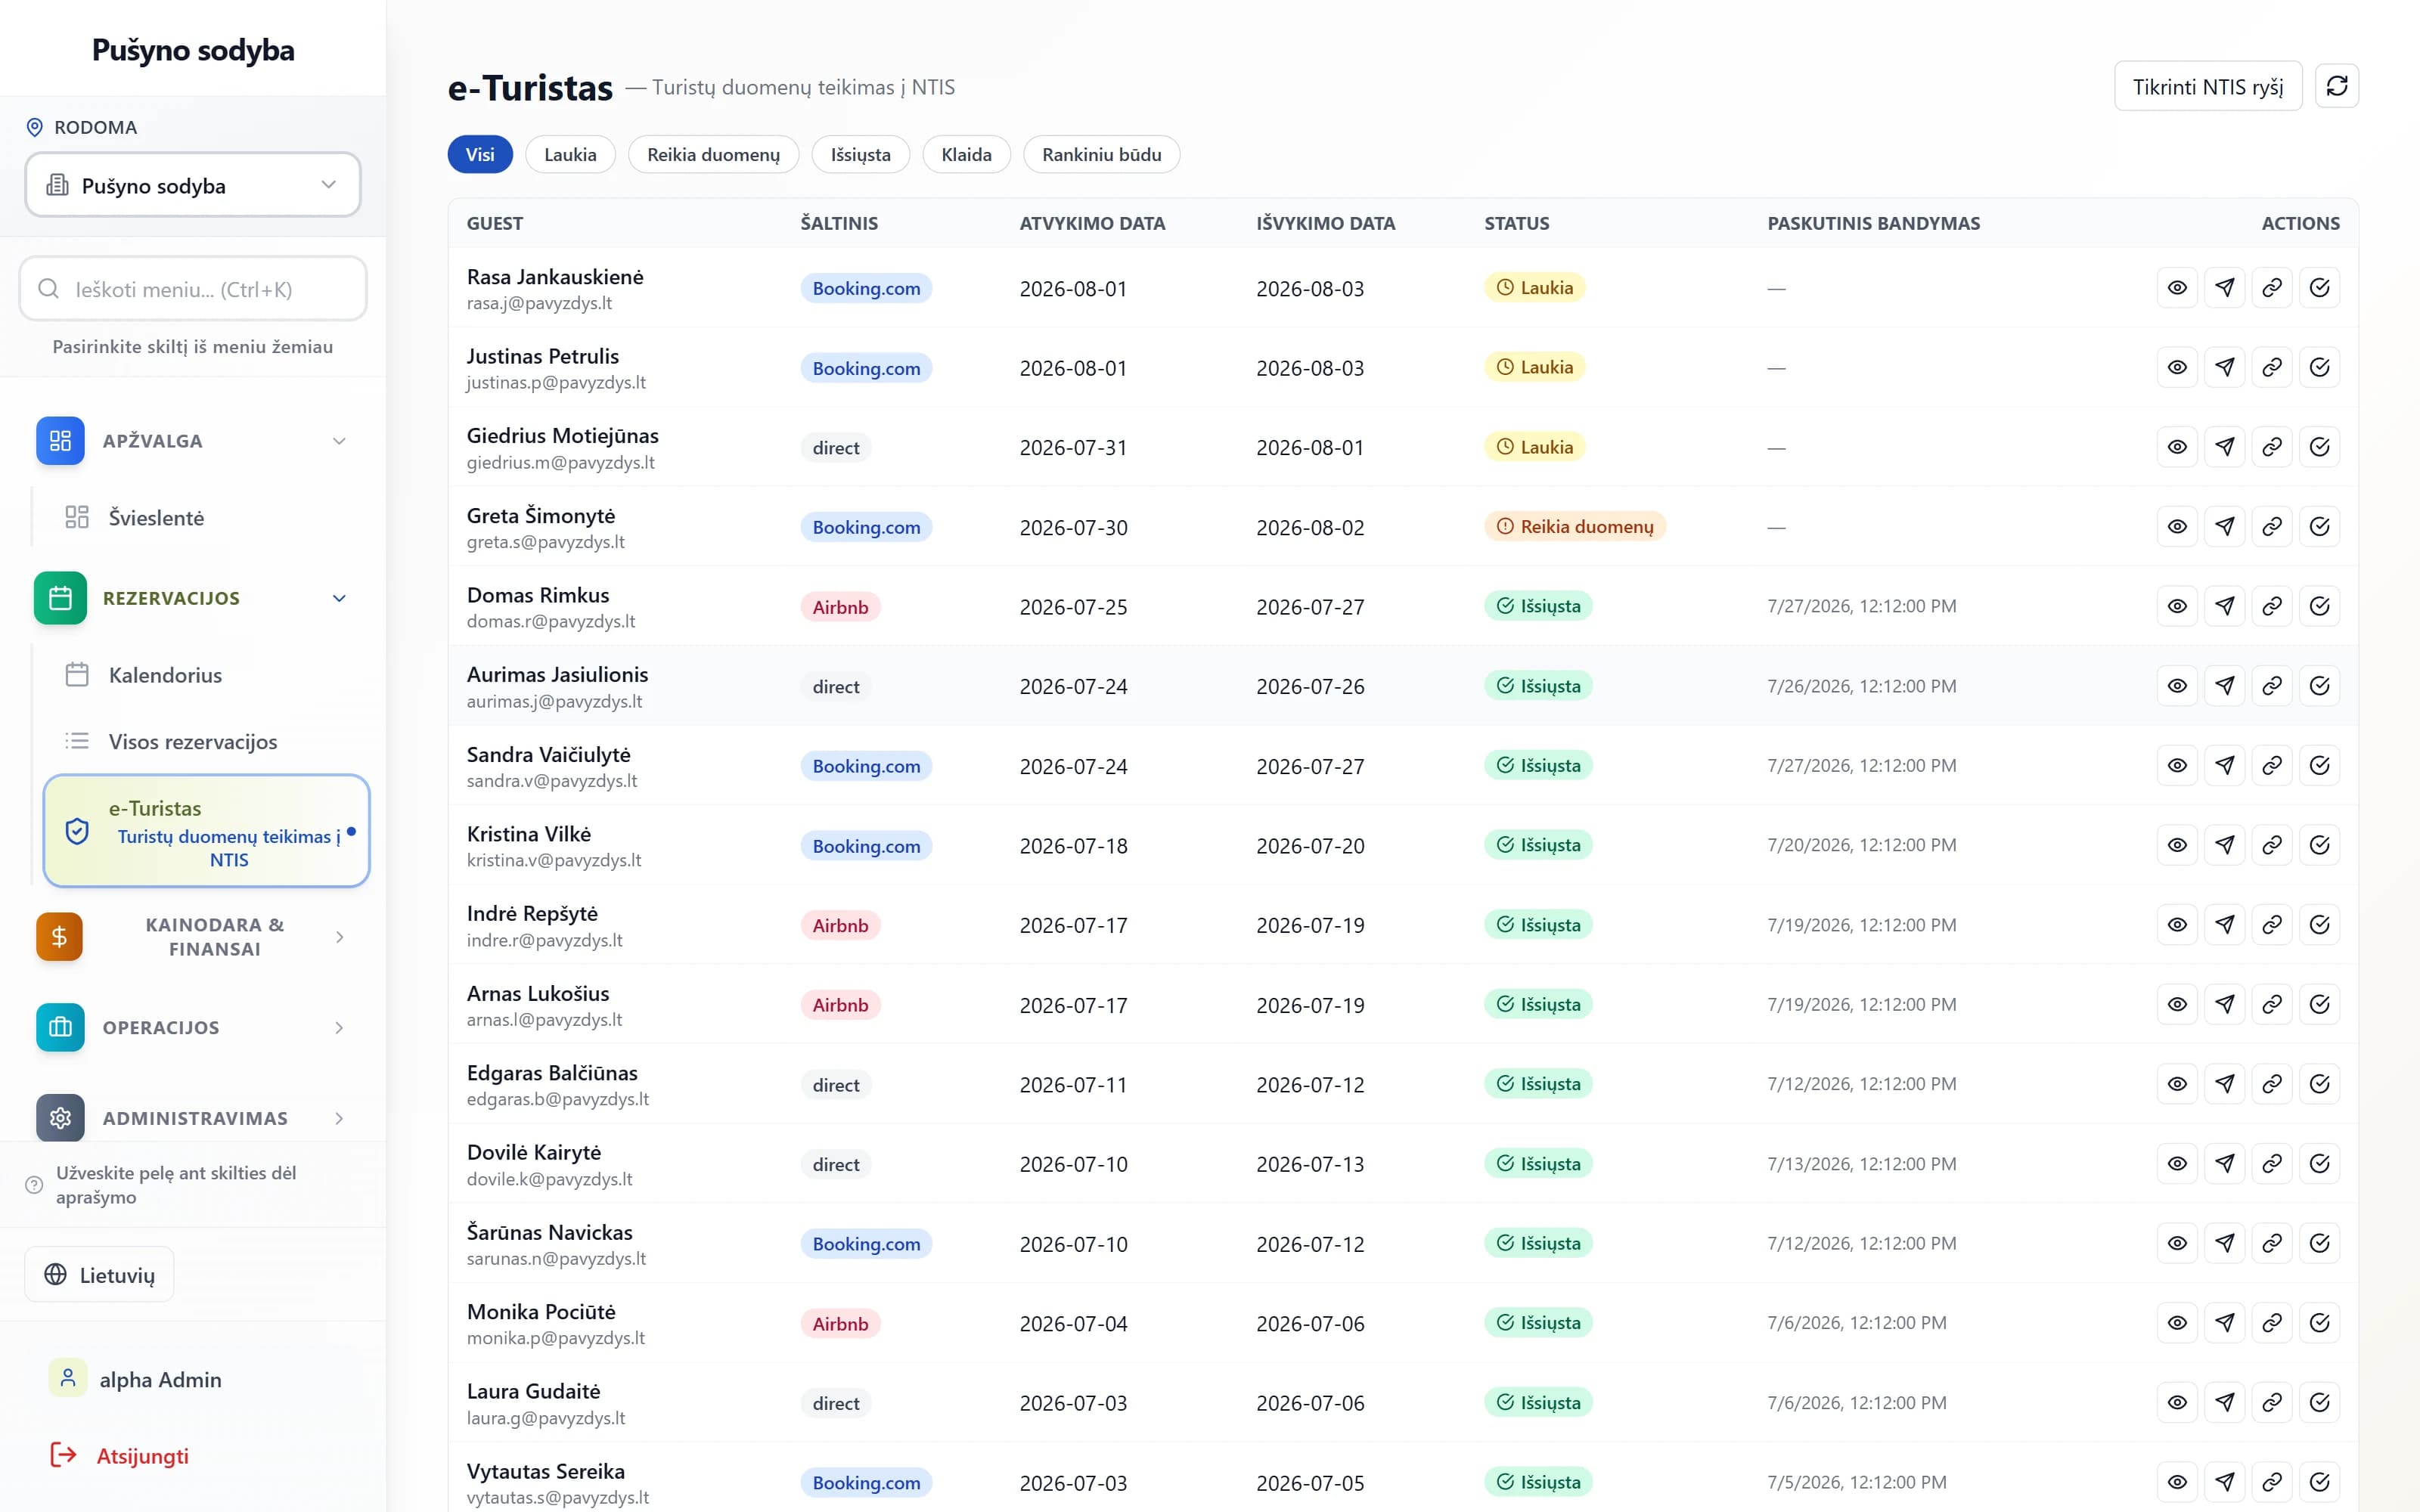2420x1512 pixels.
Task: Click the Administravimas gear icon
Action: click(x=60, y=1118)
